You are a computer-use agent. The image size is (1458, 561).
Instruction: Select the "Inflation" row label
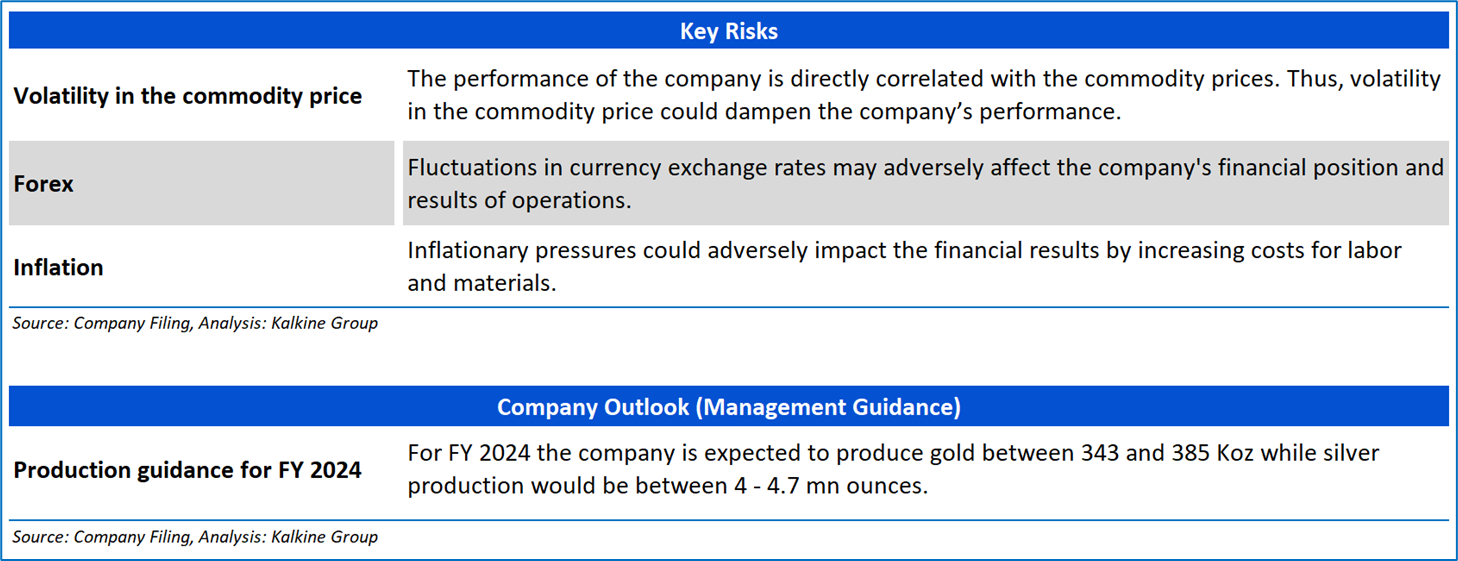(x=58, y=268)
